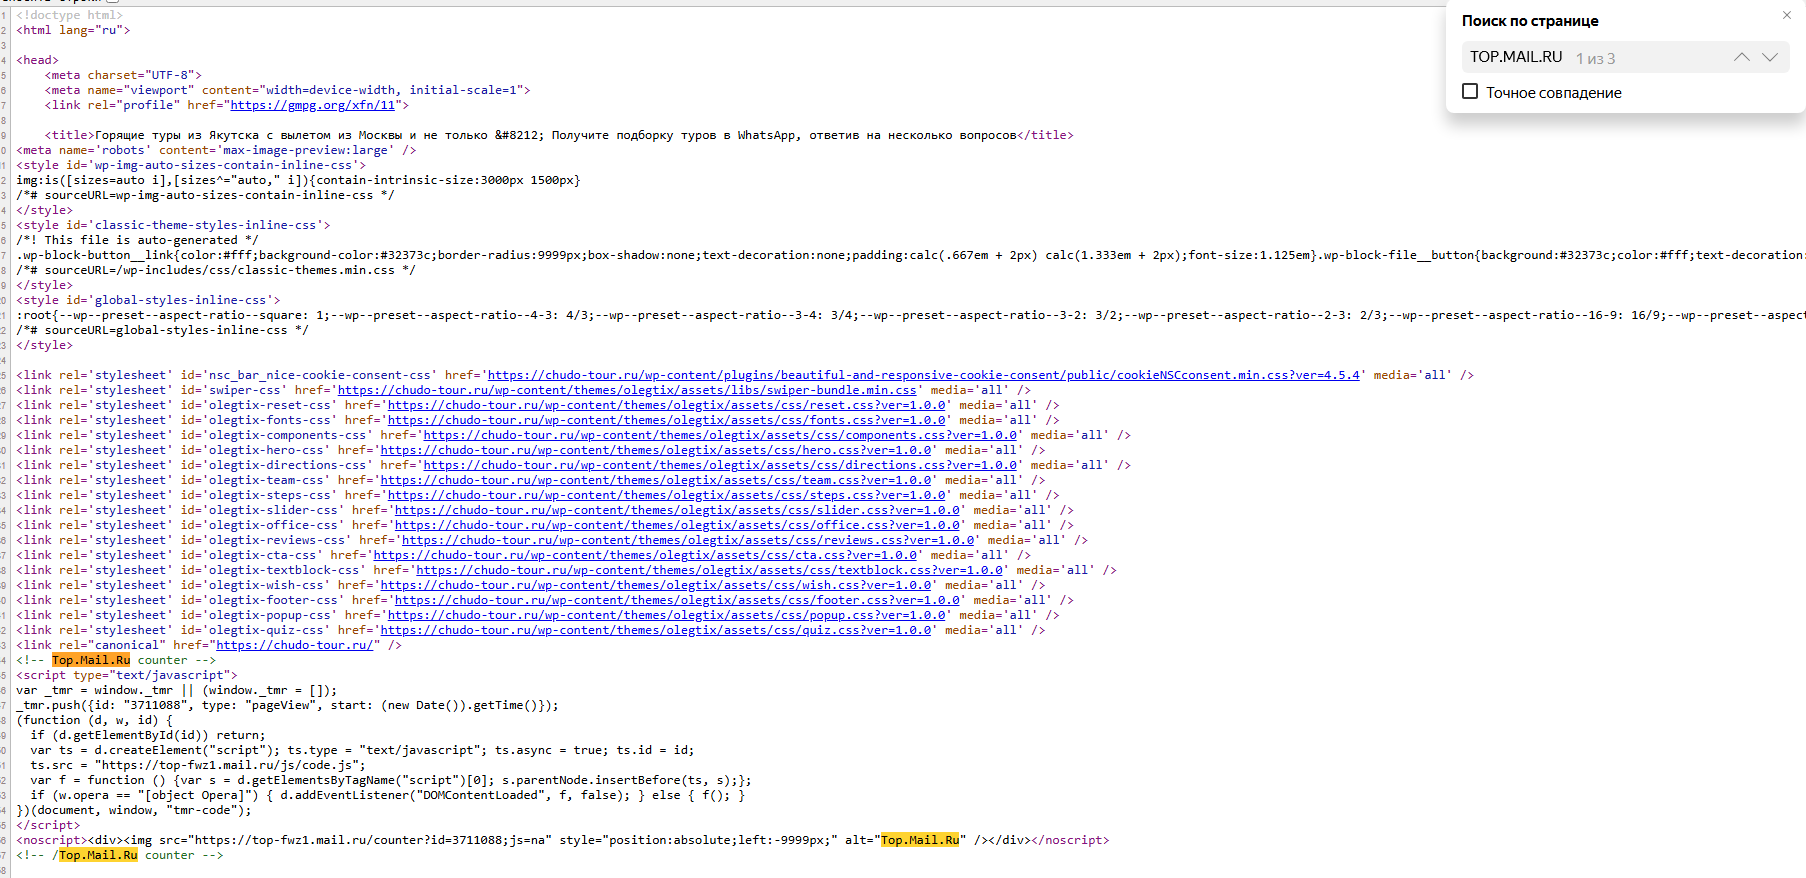
Task: Follow the reset.css stylesheet URL
Action: tap(666, 405)
